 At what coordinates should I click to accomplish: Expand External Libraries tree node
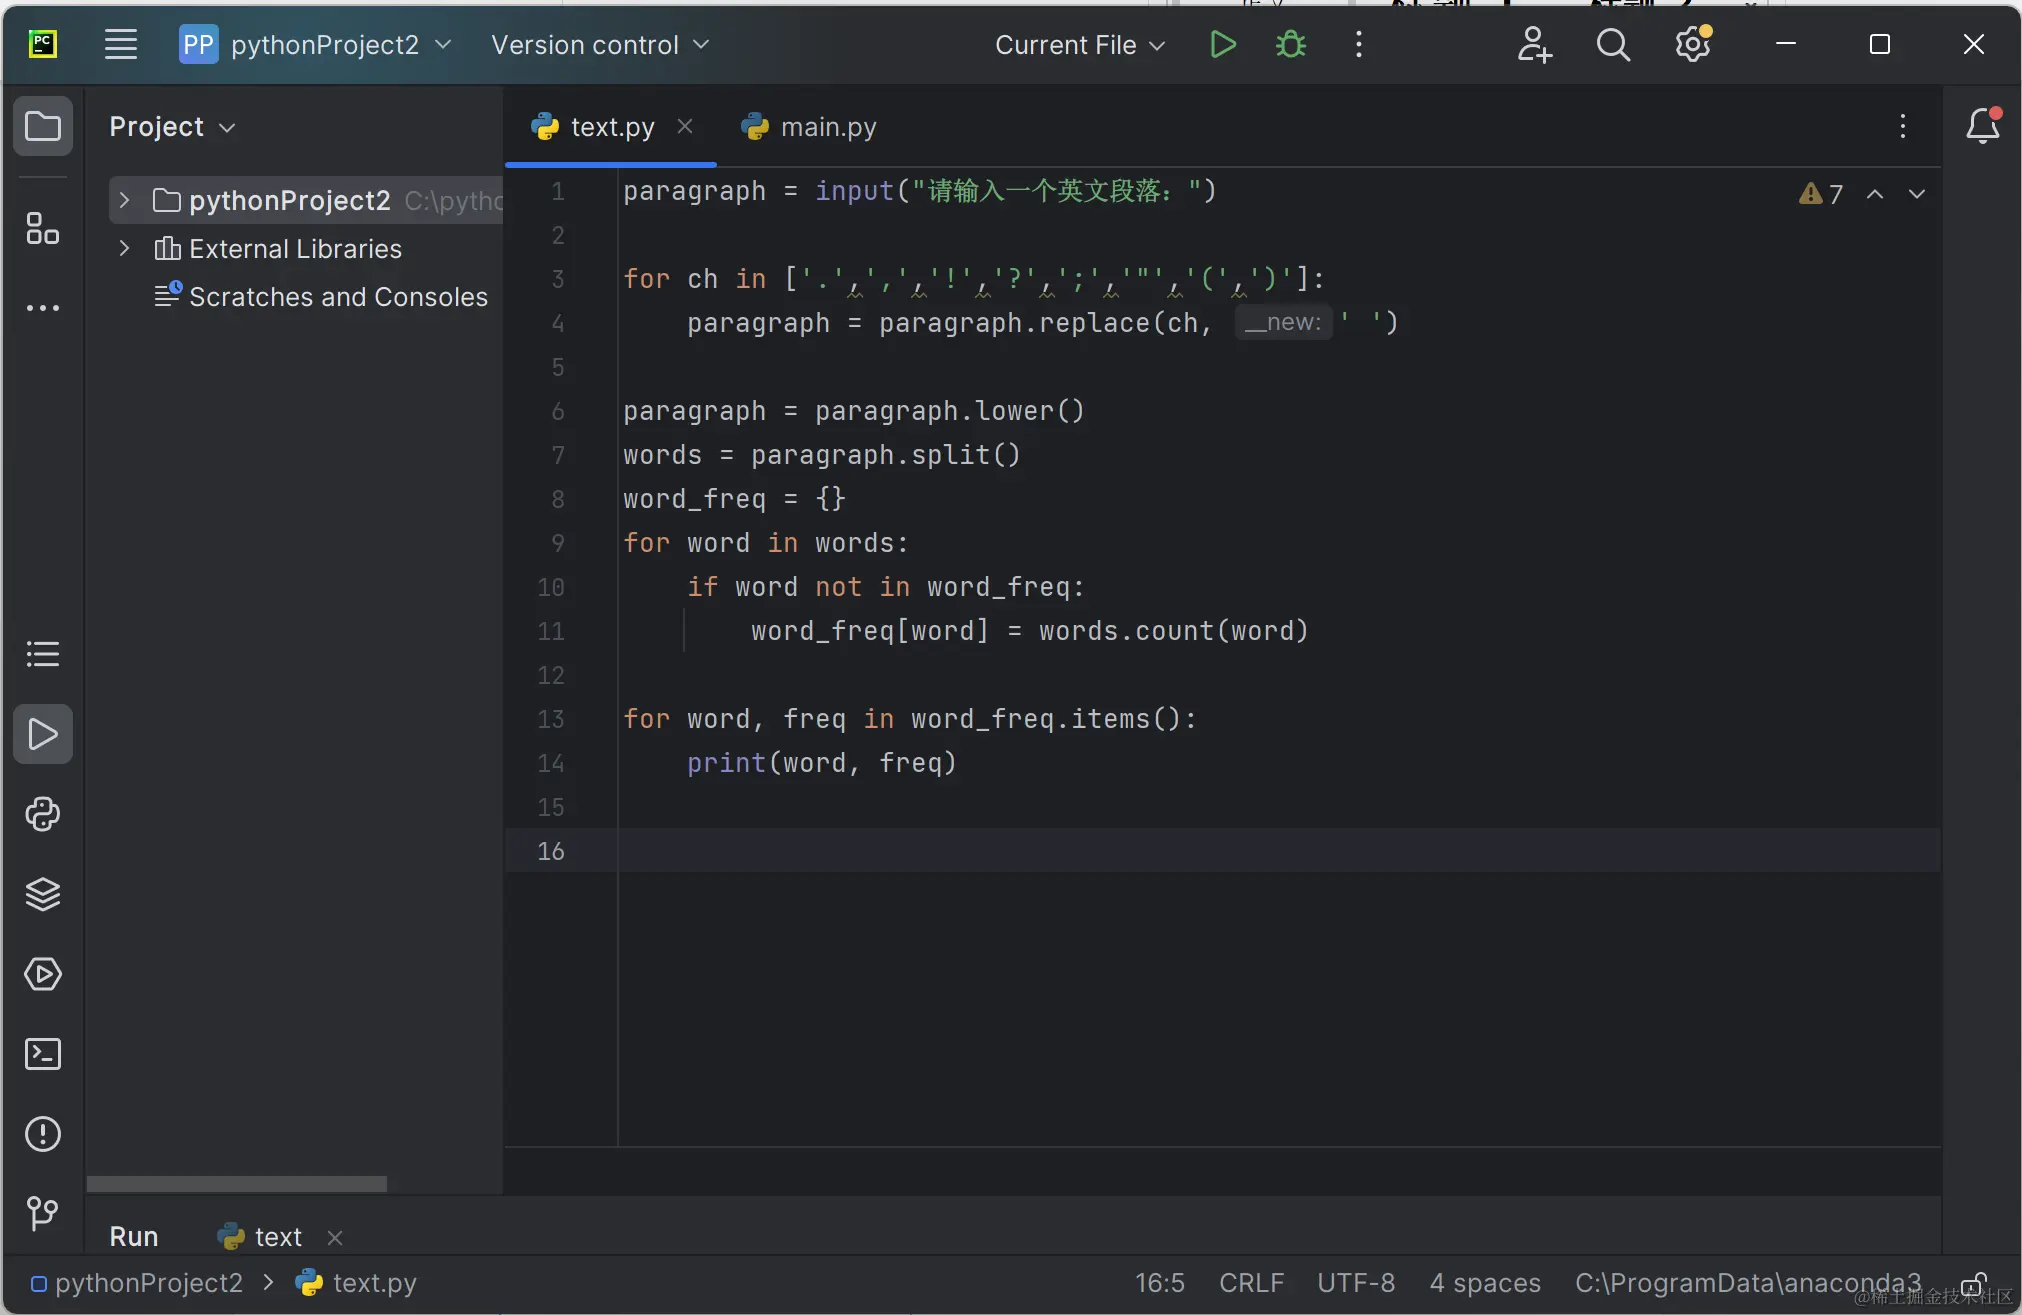(124, 248)
